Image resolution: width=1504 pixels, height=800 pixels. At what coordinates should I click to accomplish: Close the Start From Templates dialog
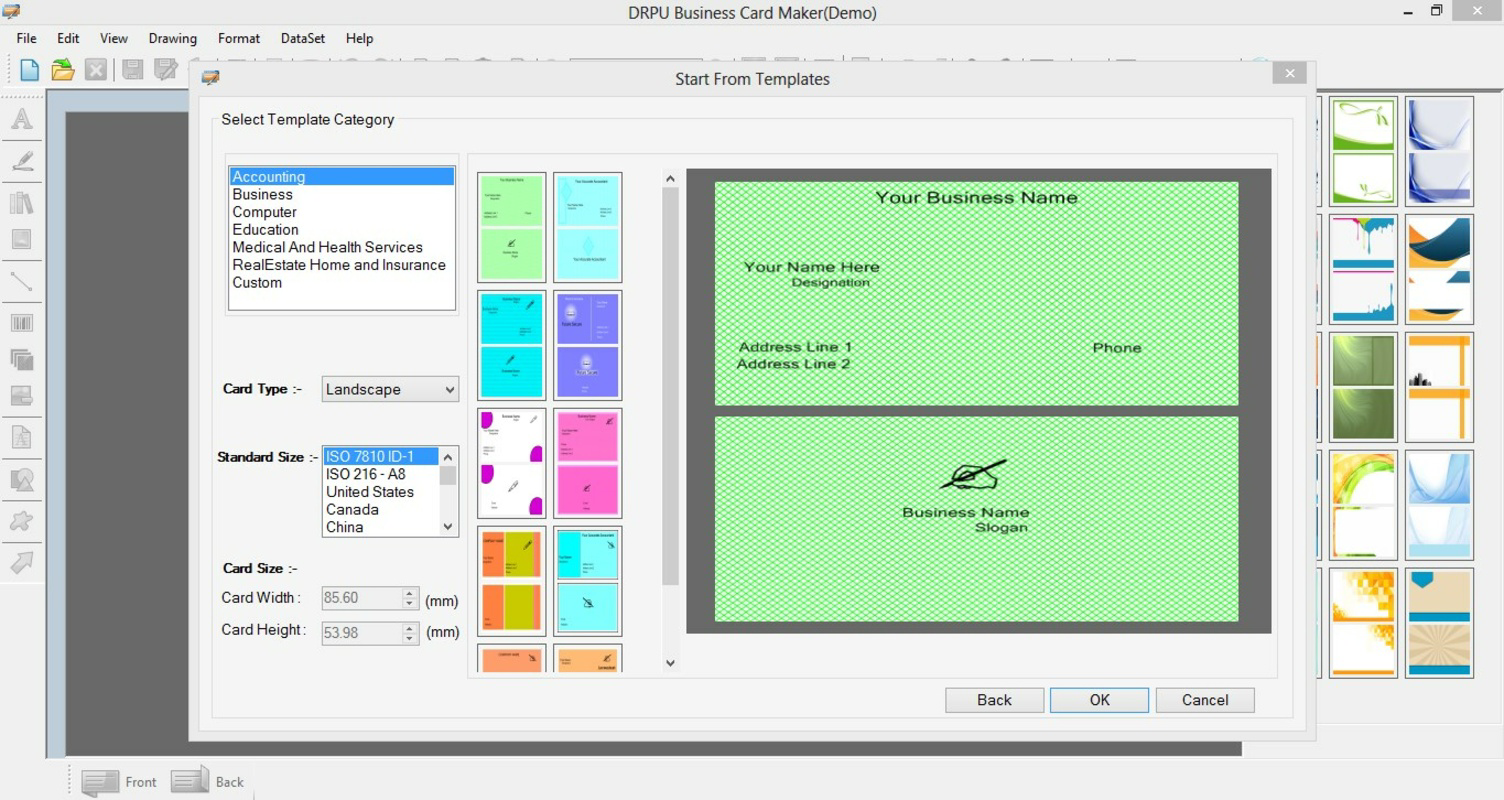(1289, 73)
